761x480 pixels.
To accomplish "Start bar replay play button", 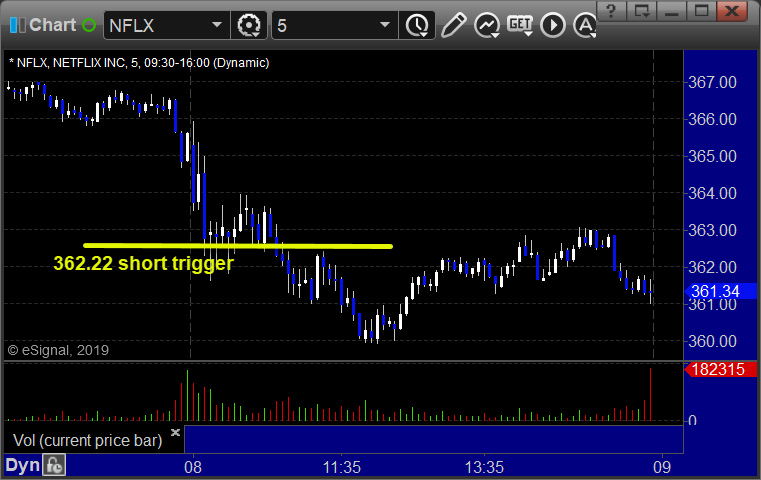I will pyautogui.click(x=553, y=25).
